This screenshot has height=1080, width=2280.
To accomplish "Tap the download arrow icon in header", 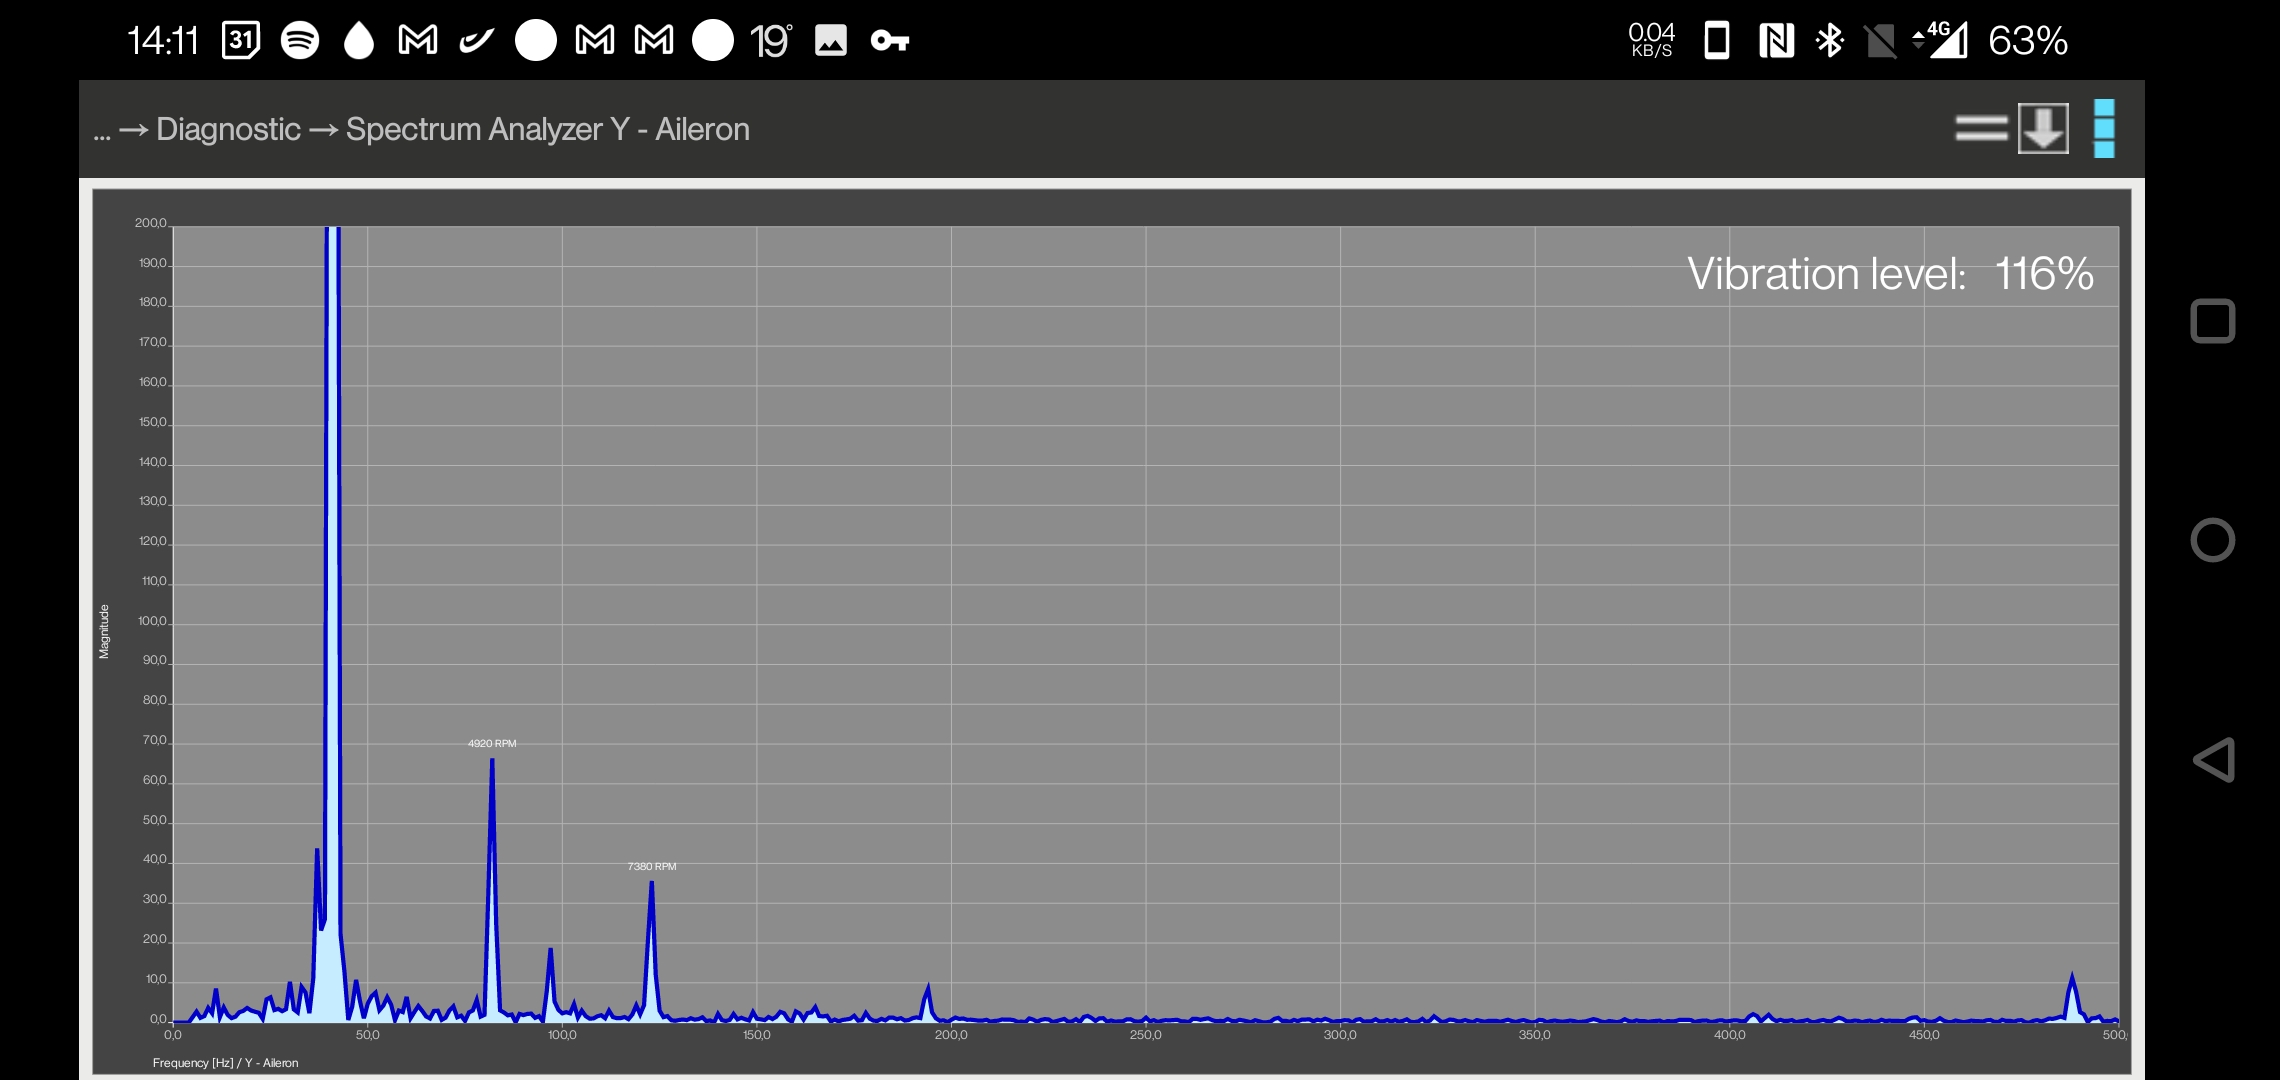I will point(2043,128).
